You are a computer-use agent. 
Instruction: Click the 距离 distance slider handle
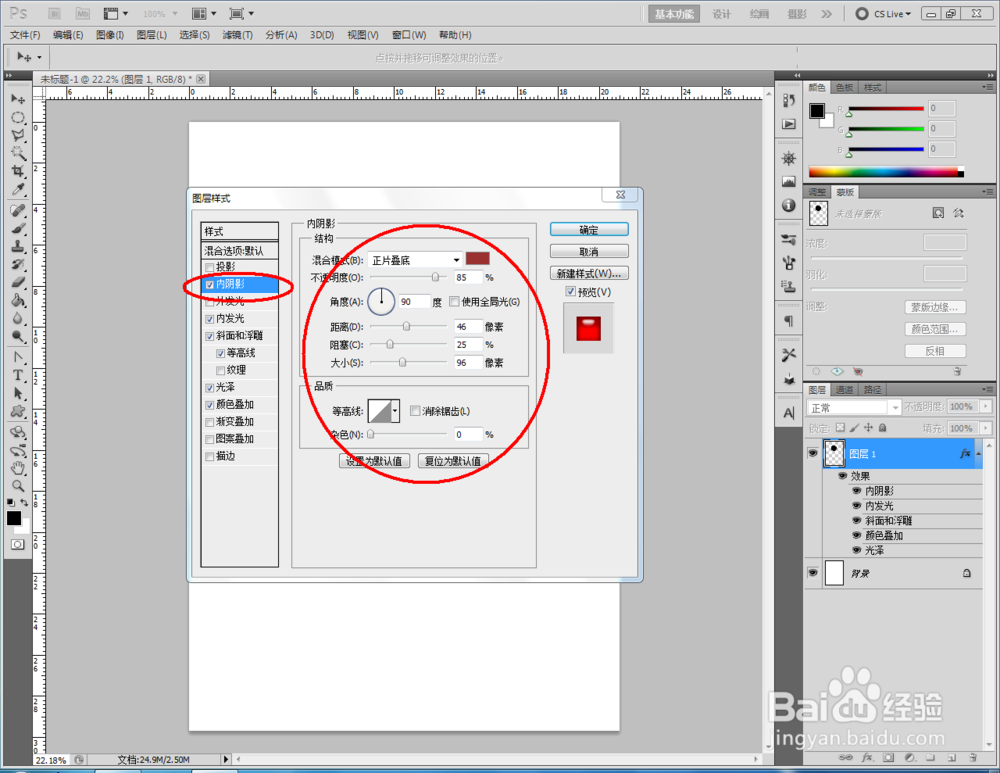point(406,327)
